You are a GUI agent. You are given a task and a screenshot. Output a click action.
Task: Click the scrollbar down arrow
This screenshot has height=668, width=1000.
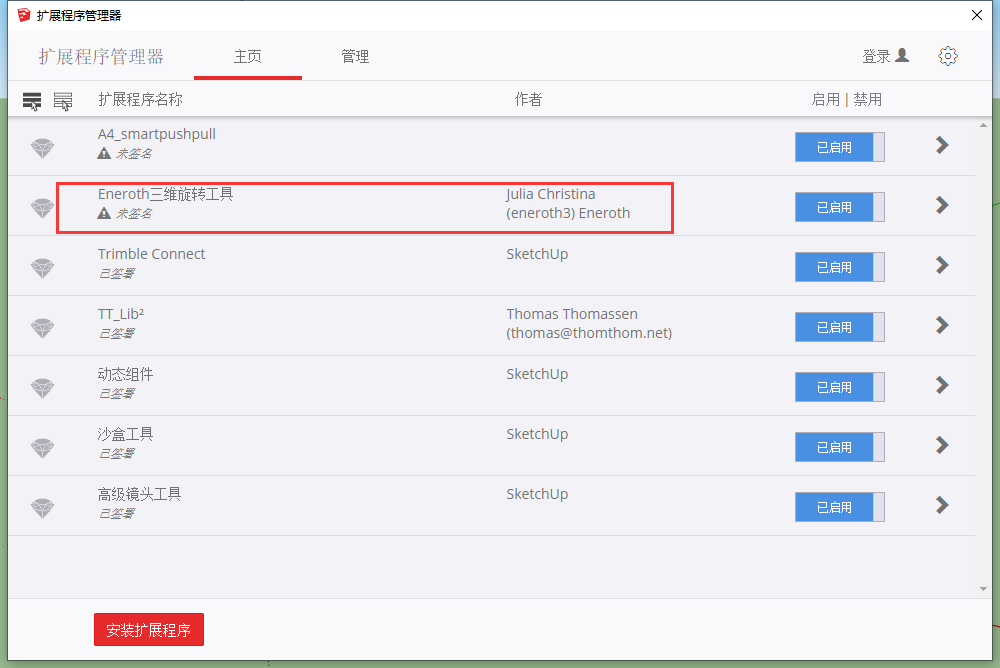tap(983, 589)
